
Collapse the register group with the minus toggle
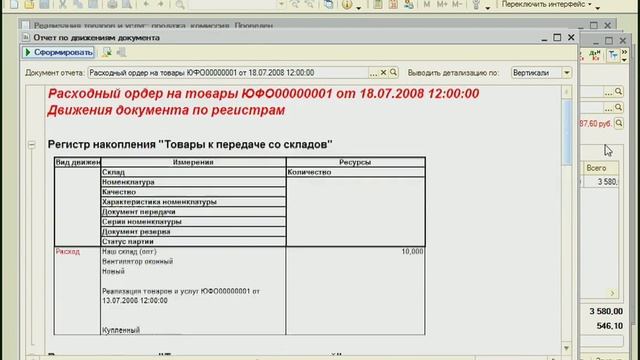point(32,144)
